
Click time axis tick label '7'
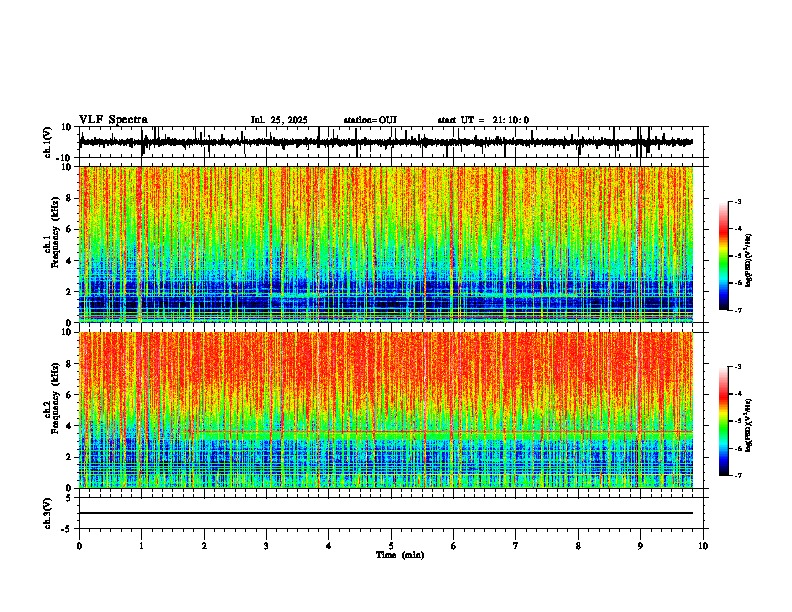(x=516, y=546)
